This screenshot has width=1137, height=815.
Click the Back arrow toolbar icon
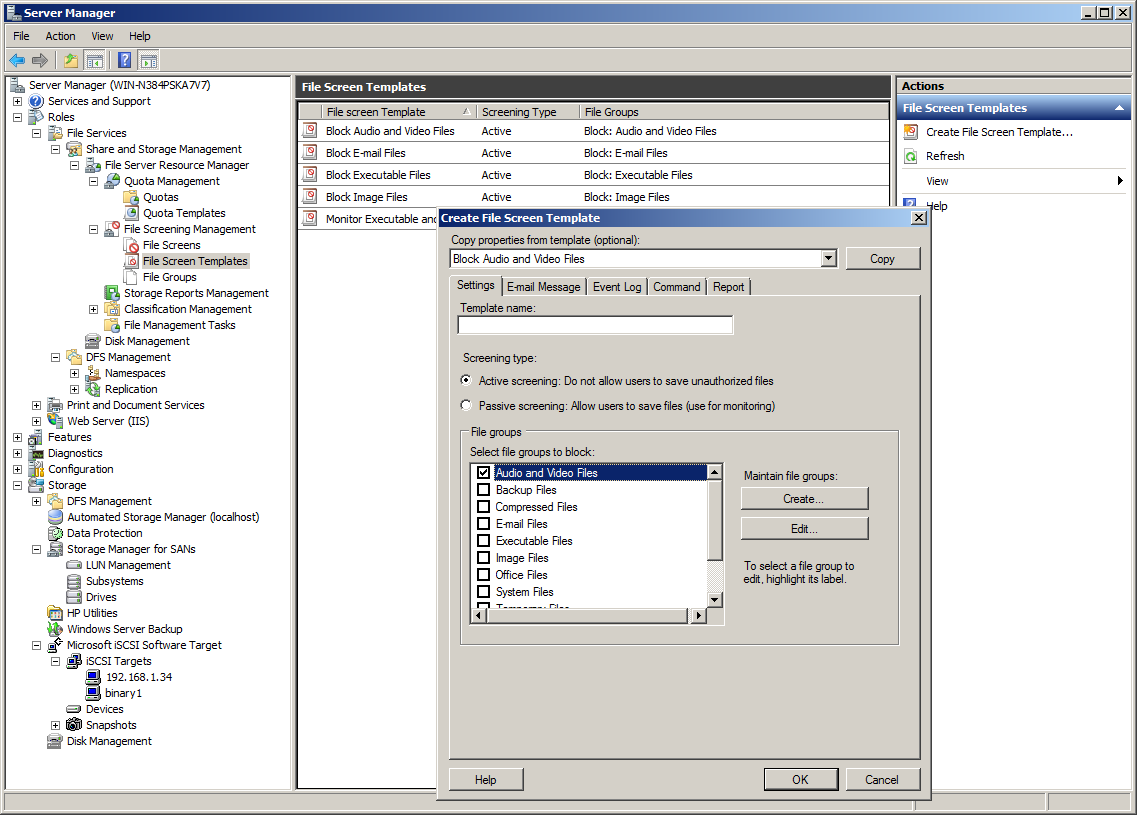[17, 60]
